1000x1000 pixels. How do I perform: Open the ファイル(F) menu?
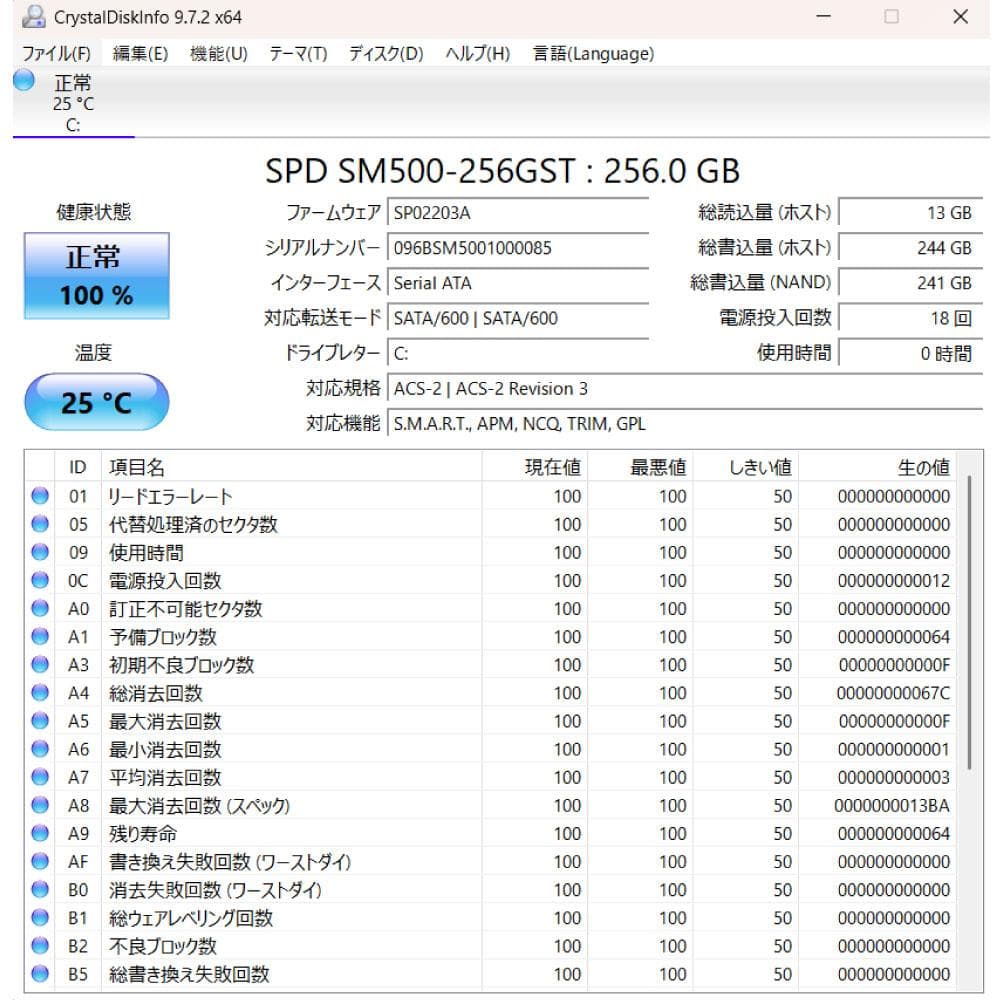pos(54,54)
